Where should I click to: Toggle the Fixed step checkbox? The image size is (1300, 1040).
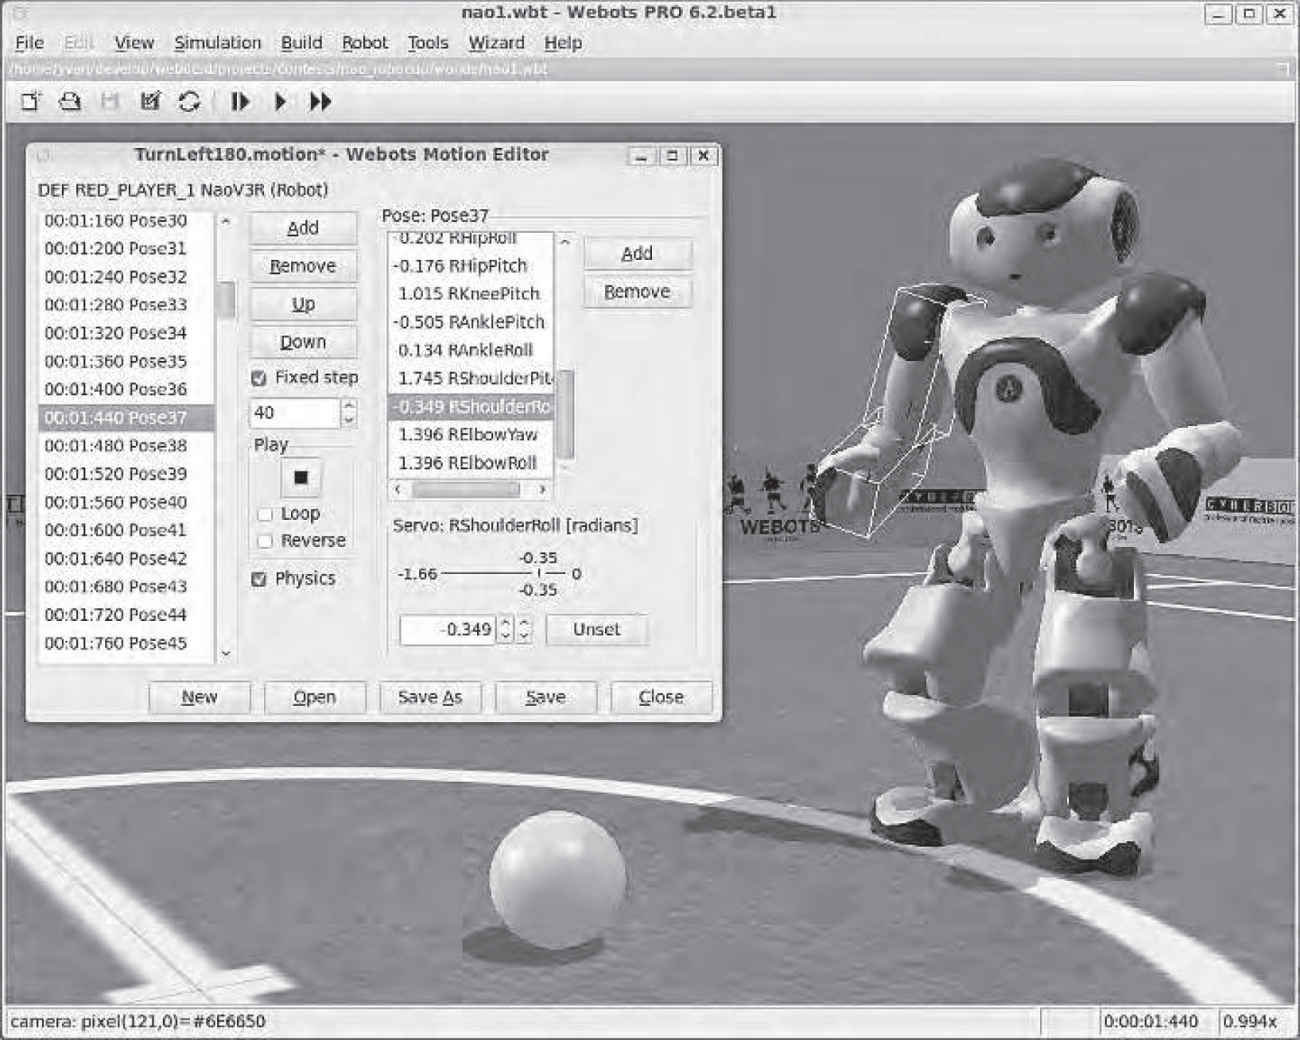click(x=259, y=378)
